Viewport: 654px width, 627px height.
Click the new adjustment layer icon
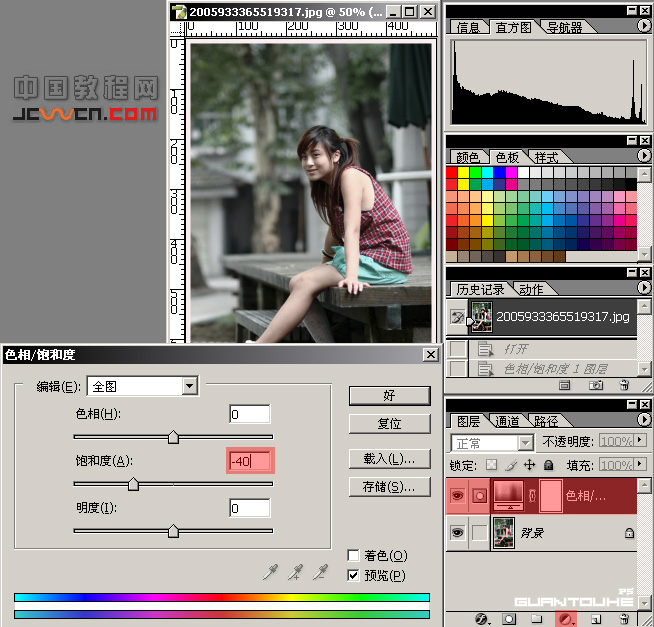click(565, 619)
